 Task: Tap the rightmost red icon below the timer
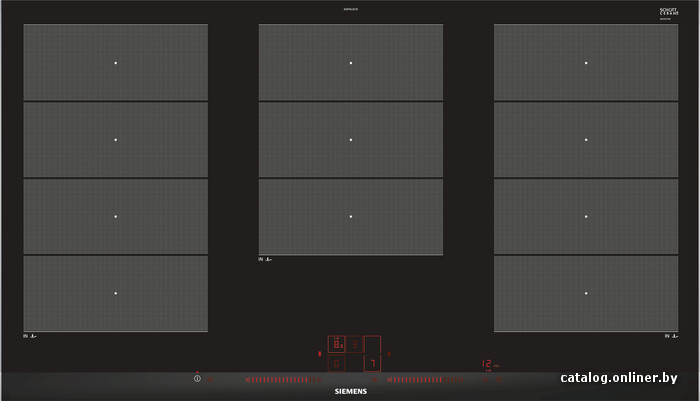(x=499, y=380)
